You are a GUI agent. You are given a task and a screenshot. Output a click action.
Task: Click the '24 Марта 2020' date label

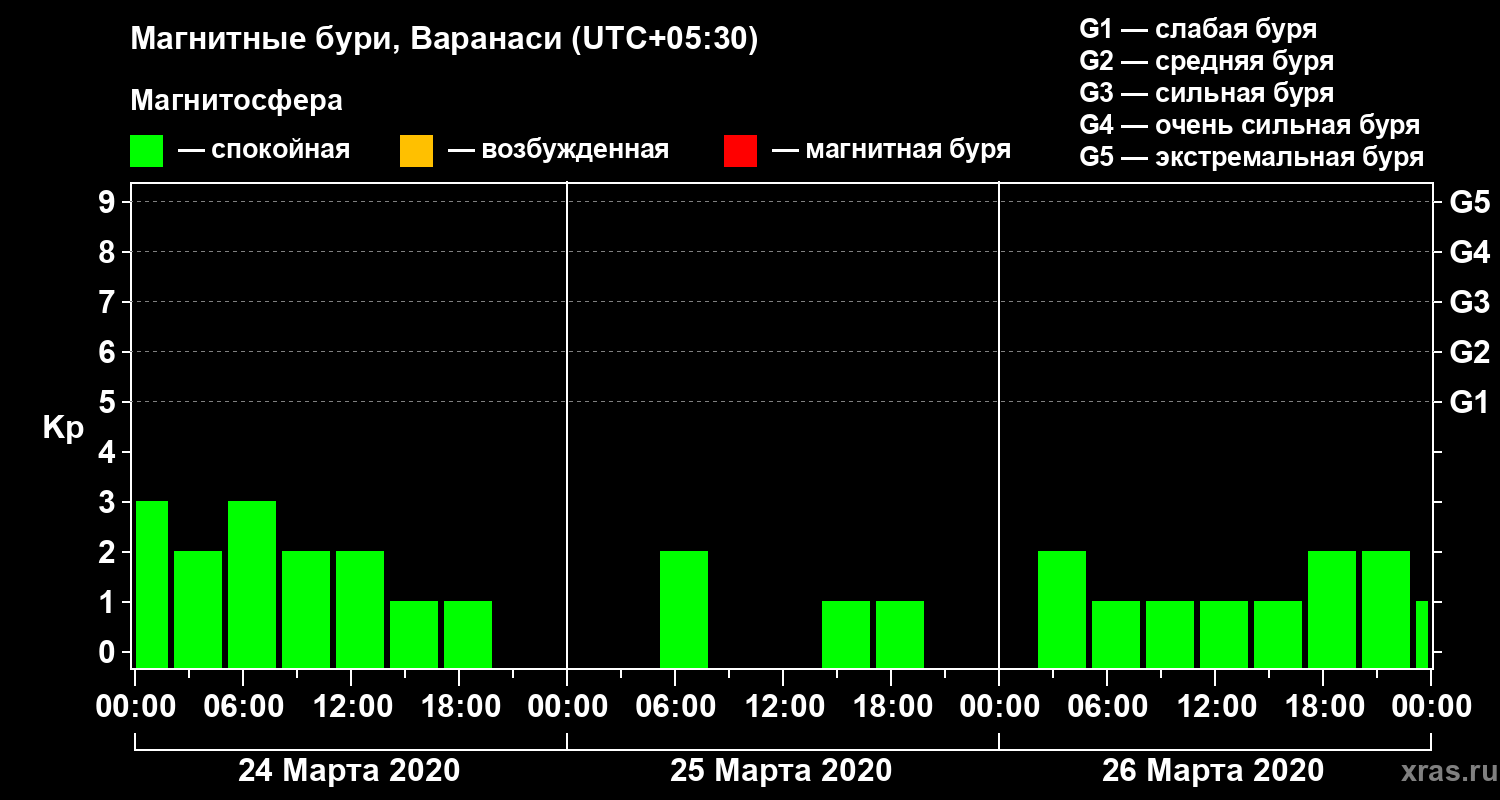[349, 771]
